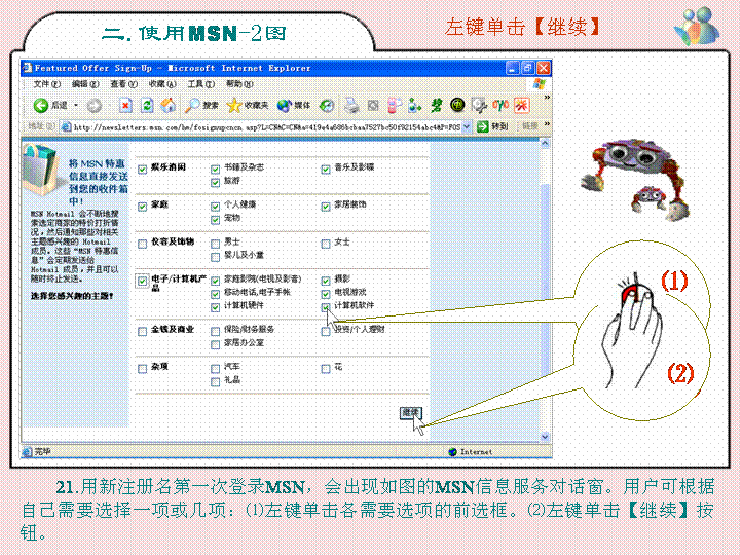
Task: Open the address bar URL dropdown arrow
Action: [x=466, y=126]
